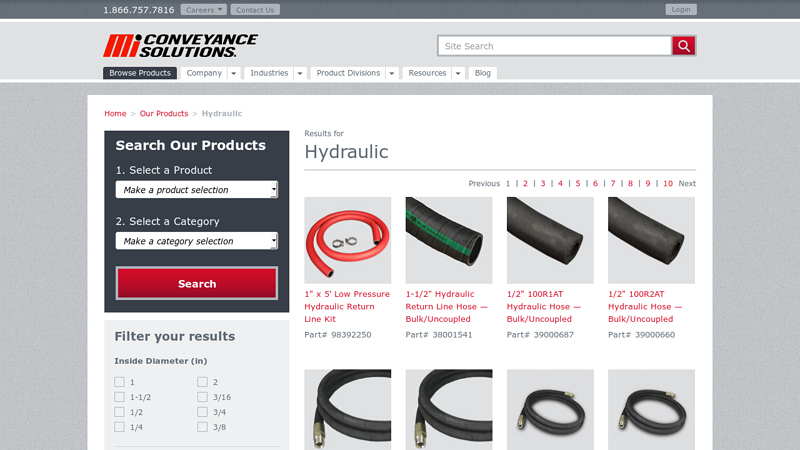Open '1" x 5' Low Pressure Hydraulic Return Line Kit' link
This screenshot has width=800, height=450.
click(x=347, y=306)
